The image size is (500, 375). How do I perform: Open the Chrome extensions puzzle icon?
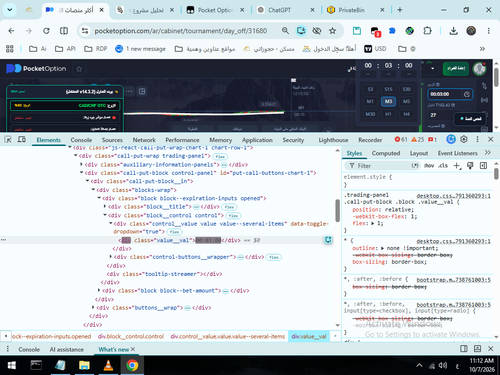tap(427, 31)
